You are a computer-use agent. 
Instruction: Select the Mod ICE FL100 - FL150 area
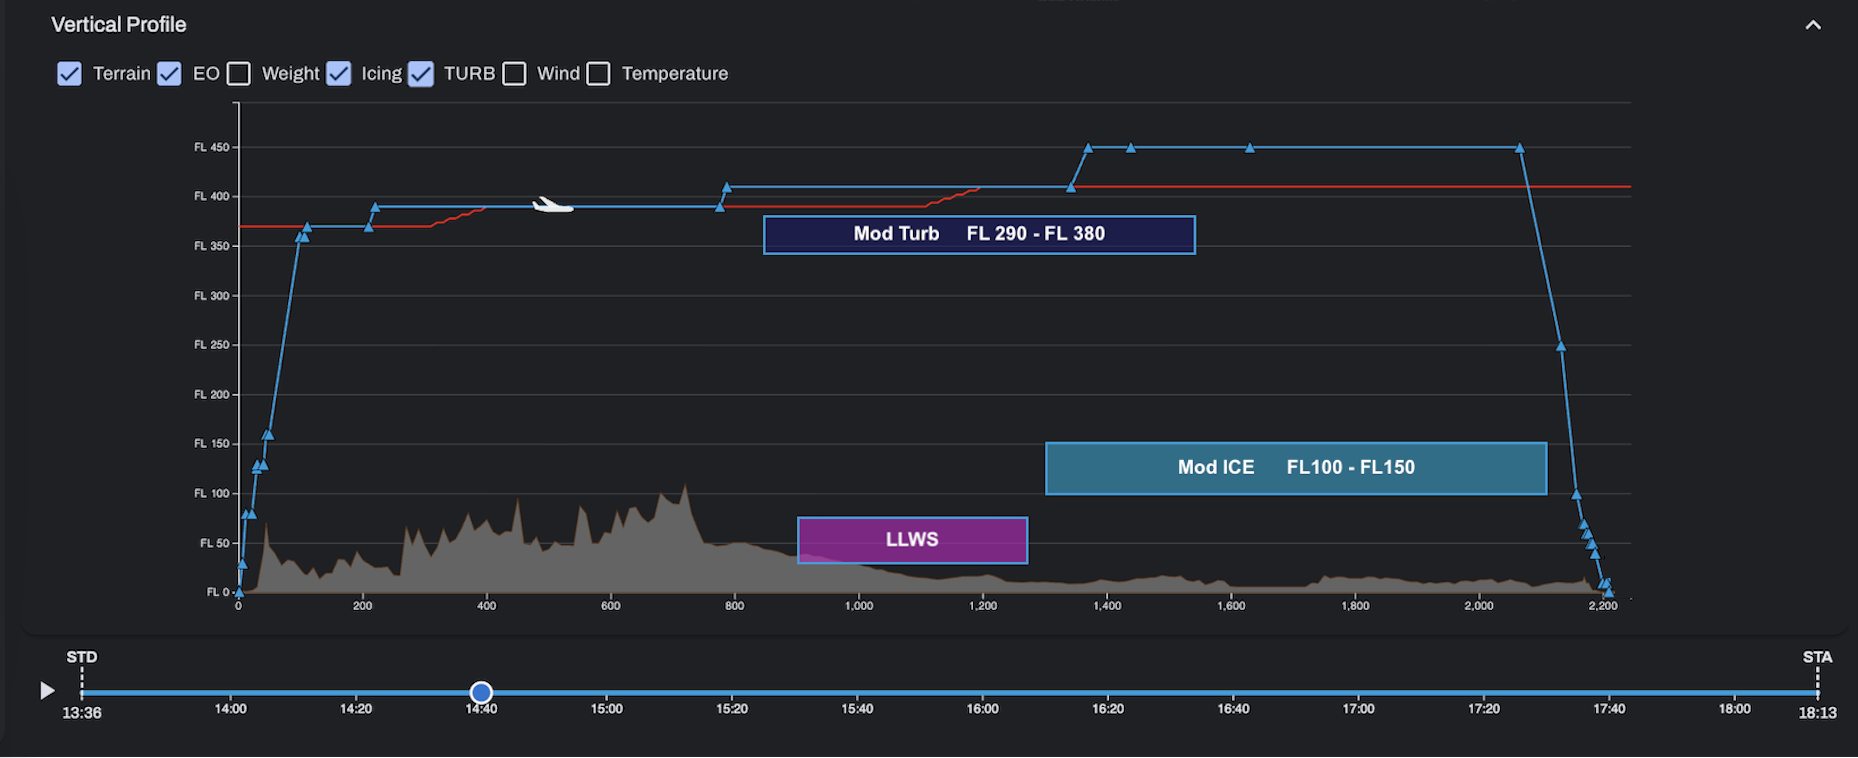pyautogui.click(x=1295, y=468)
